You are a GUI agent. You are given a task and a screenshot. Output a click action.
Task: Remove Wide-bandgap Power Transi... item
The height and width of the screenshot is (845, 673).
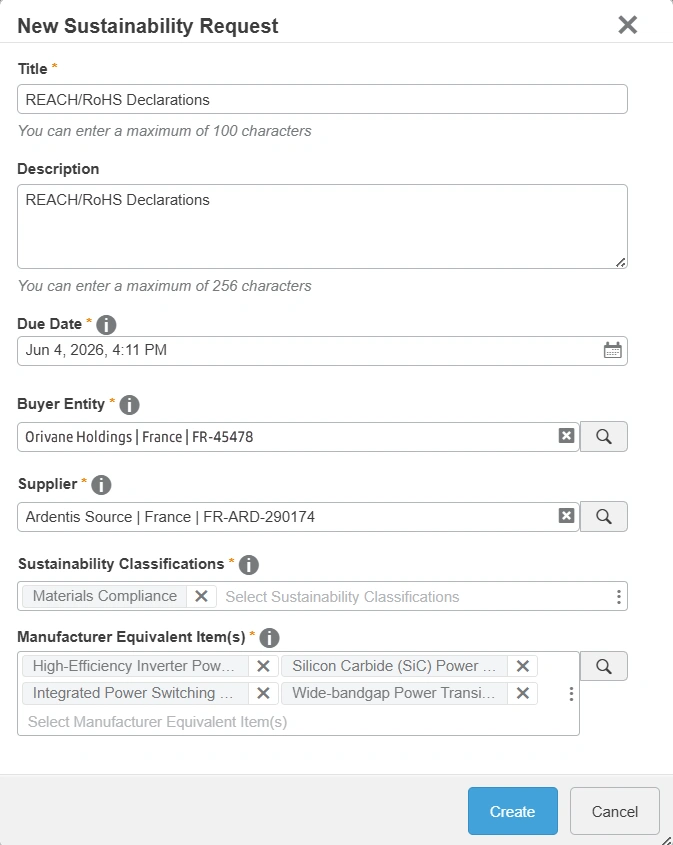coord(522,693)
